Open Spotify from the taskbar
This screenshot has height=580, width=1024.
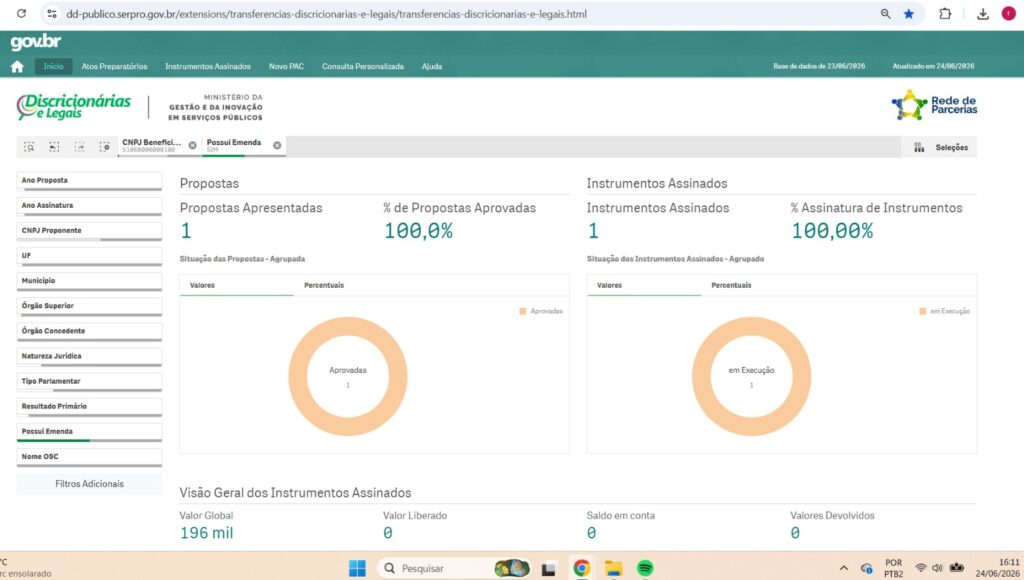pyautogui.click(x=645, y=568)
